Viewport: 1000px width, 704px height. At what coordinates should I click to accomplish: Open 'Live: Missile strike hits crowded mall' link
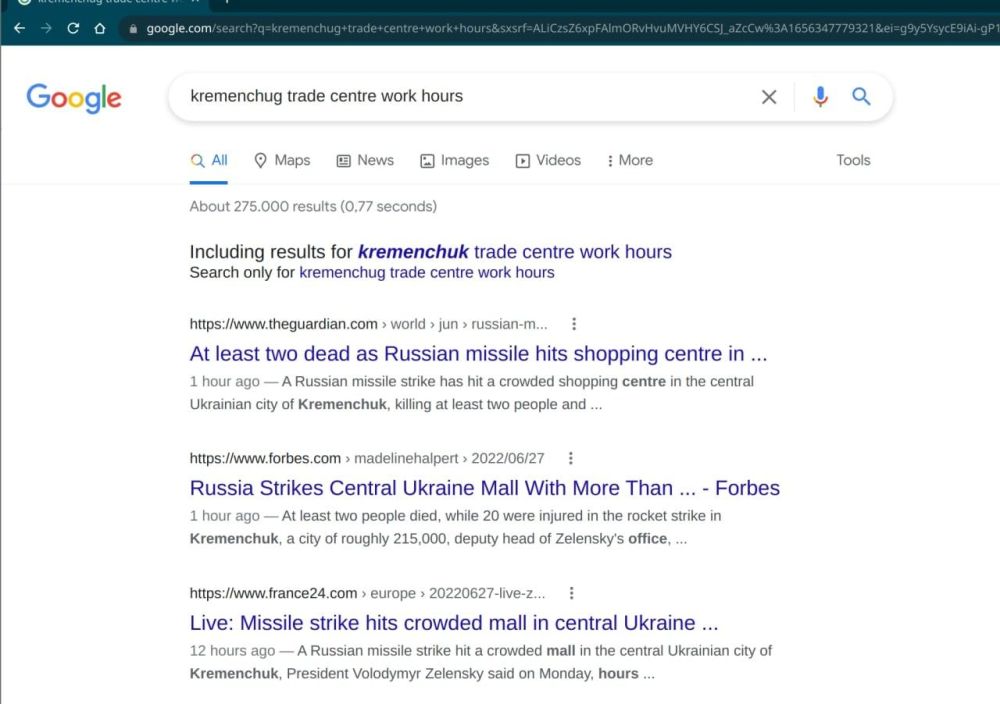(454, 622)
